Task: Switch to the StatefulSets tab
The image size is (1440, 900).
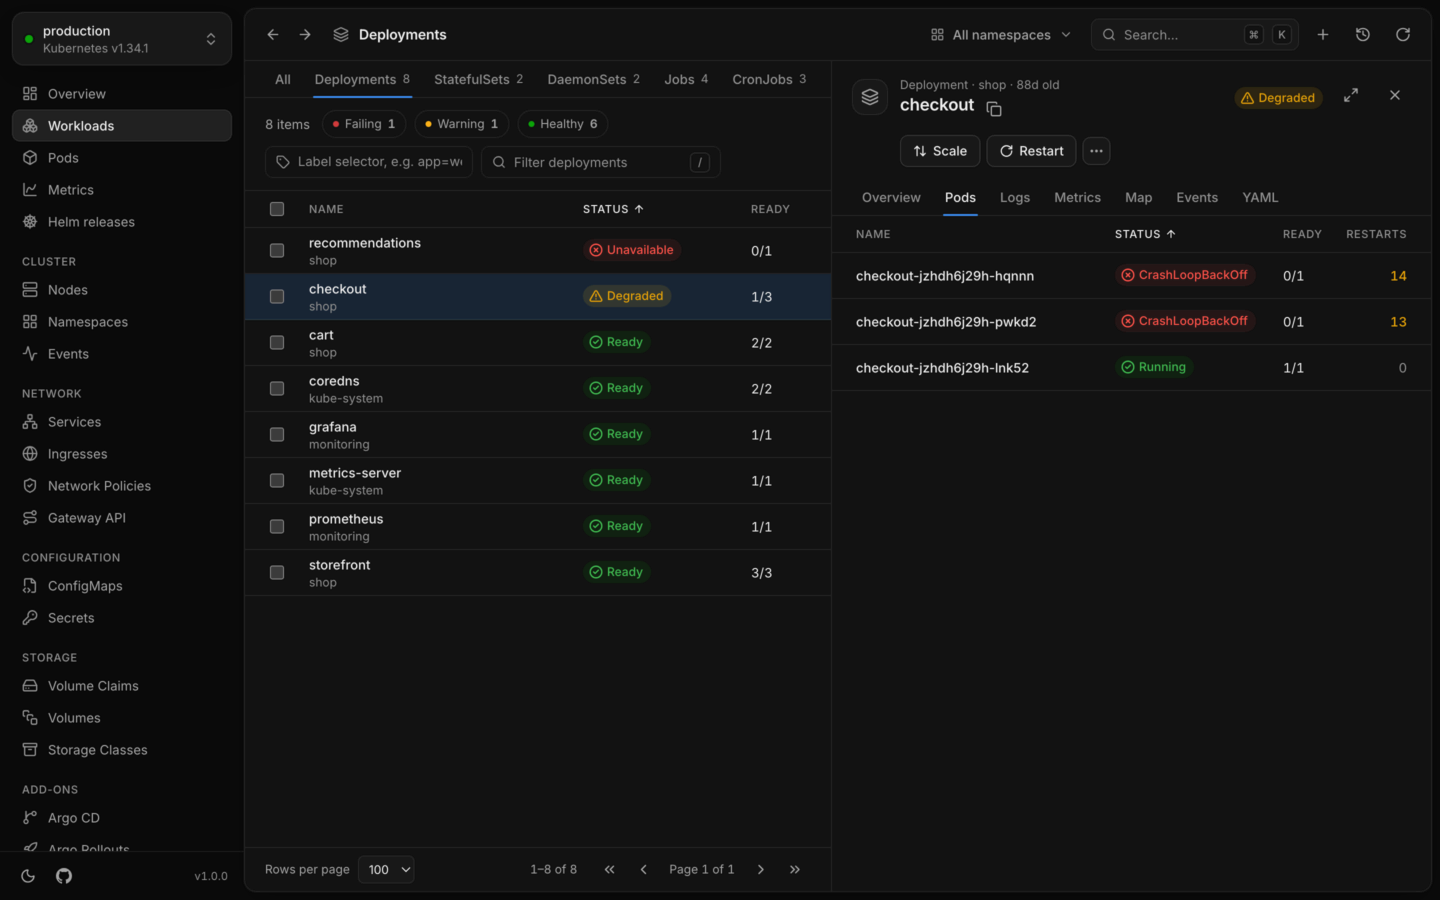Action: tap(478, 79)
